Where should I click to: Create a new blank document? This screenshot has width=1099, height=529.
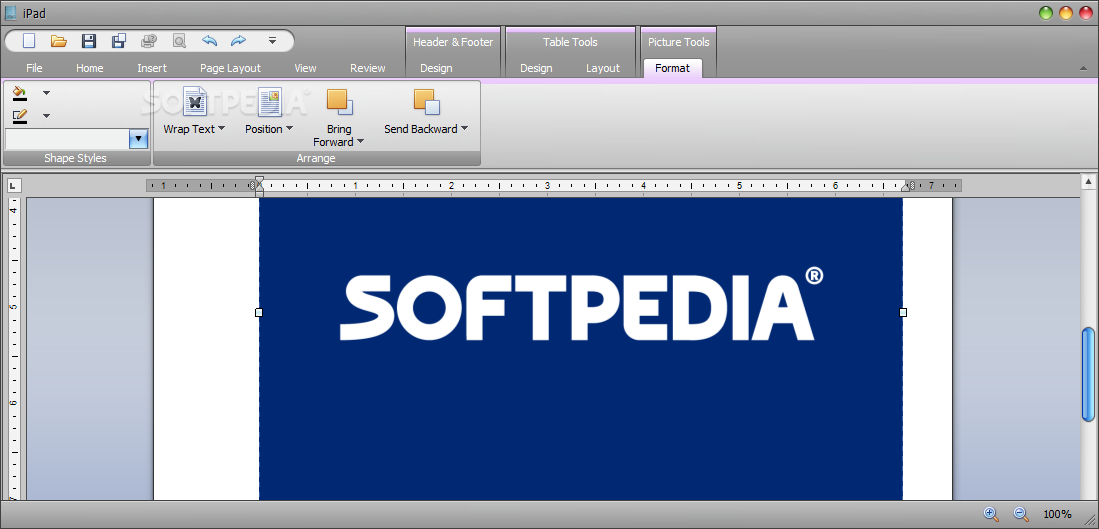pos(29,41)
